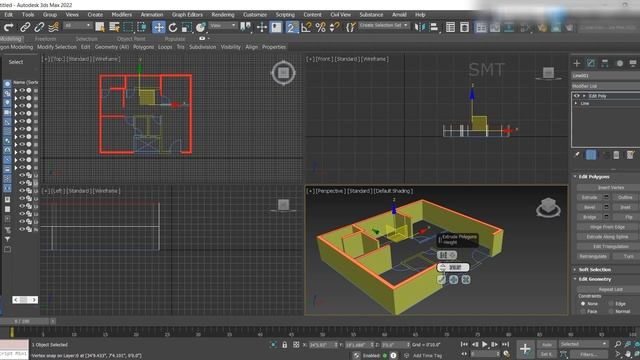Image resolution: width=640 pixels, height=360 pixels.
Task: Click the Align tool icon
Action: [x=435, y=27]
